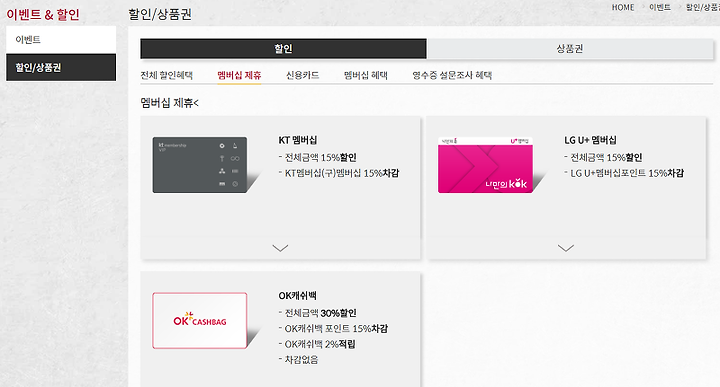
Task: Click the KT membership card image
Action: (x=200, y=165)
